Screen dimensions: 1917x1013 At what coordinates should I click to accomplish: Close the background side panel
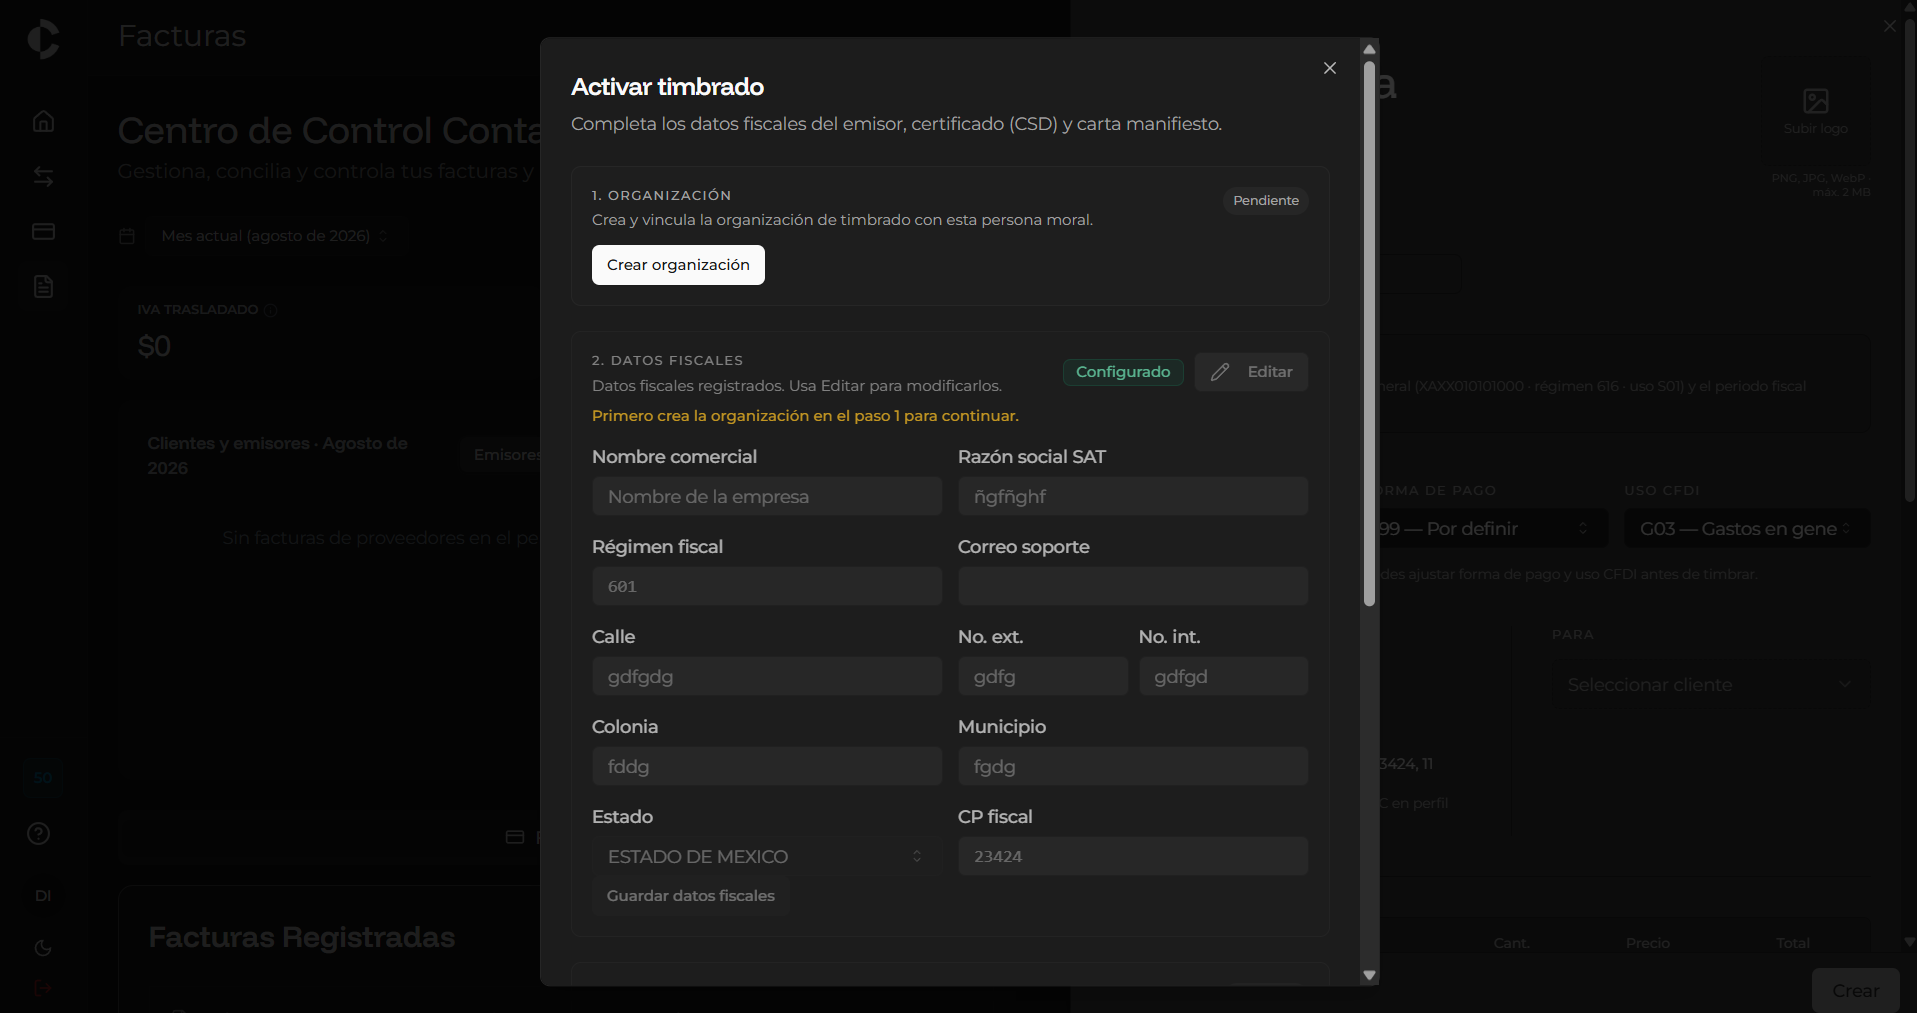click(x=1890, y=27)
